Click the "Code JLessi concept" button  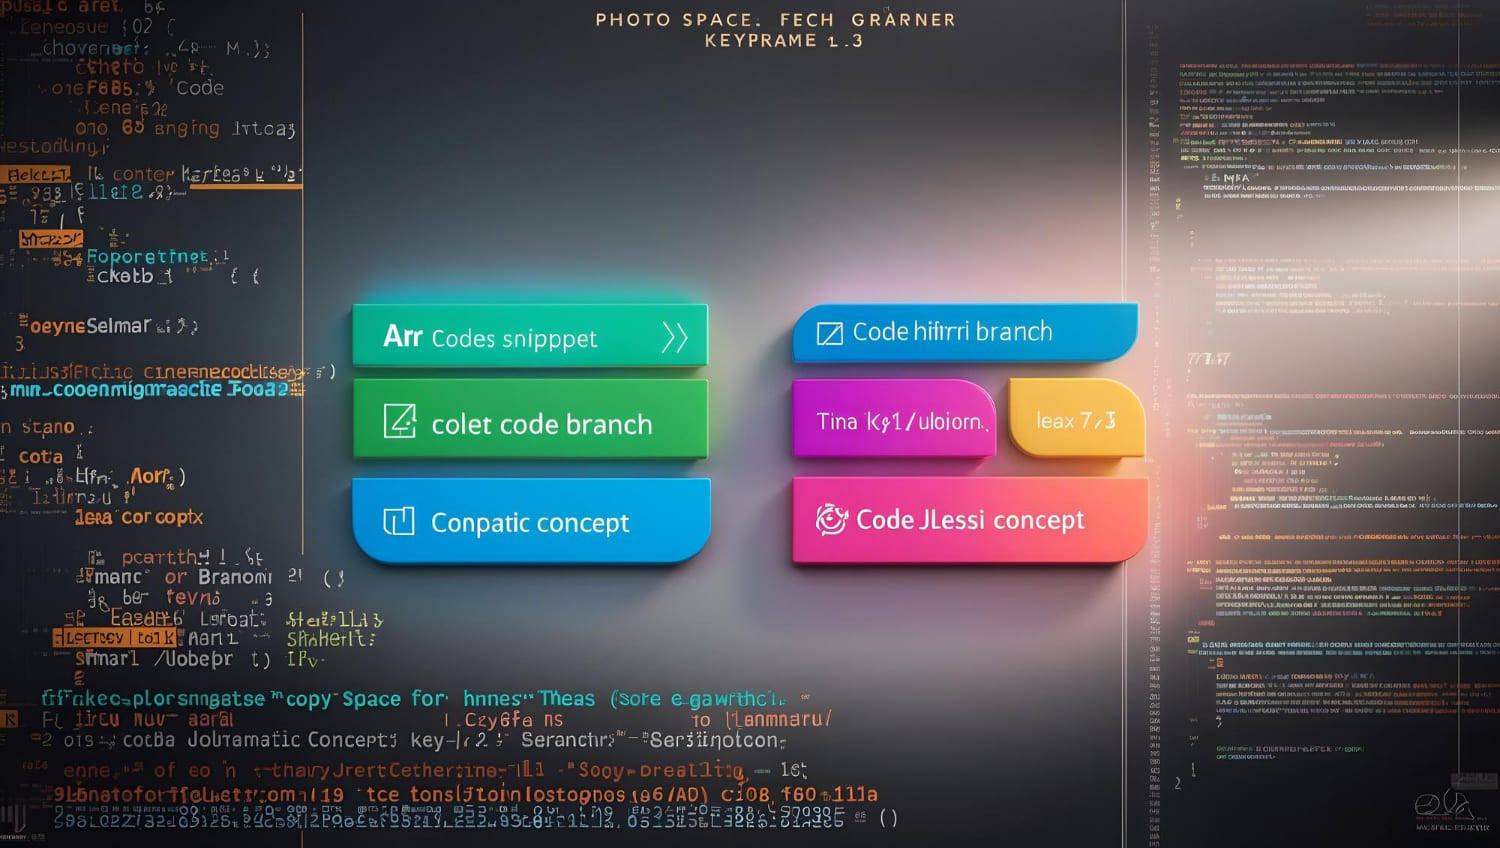(x=968, y=520)
